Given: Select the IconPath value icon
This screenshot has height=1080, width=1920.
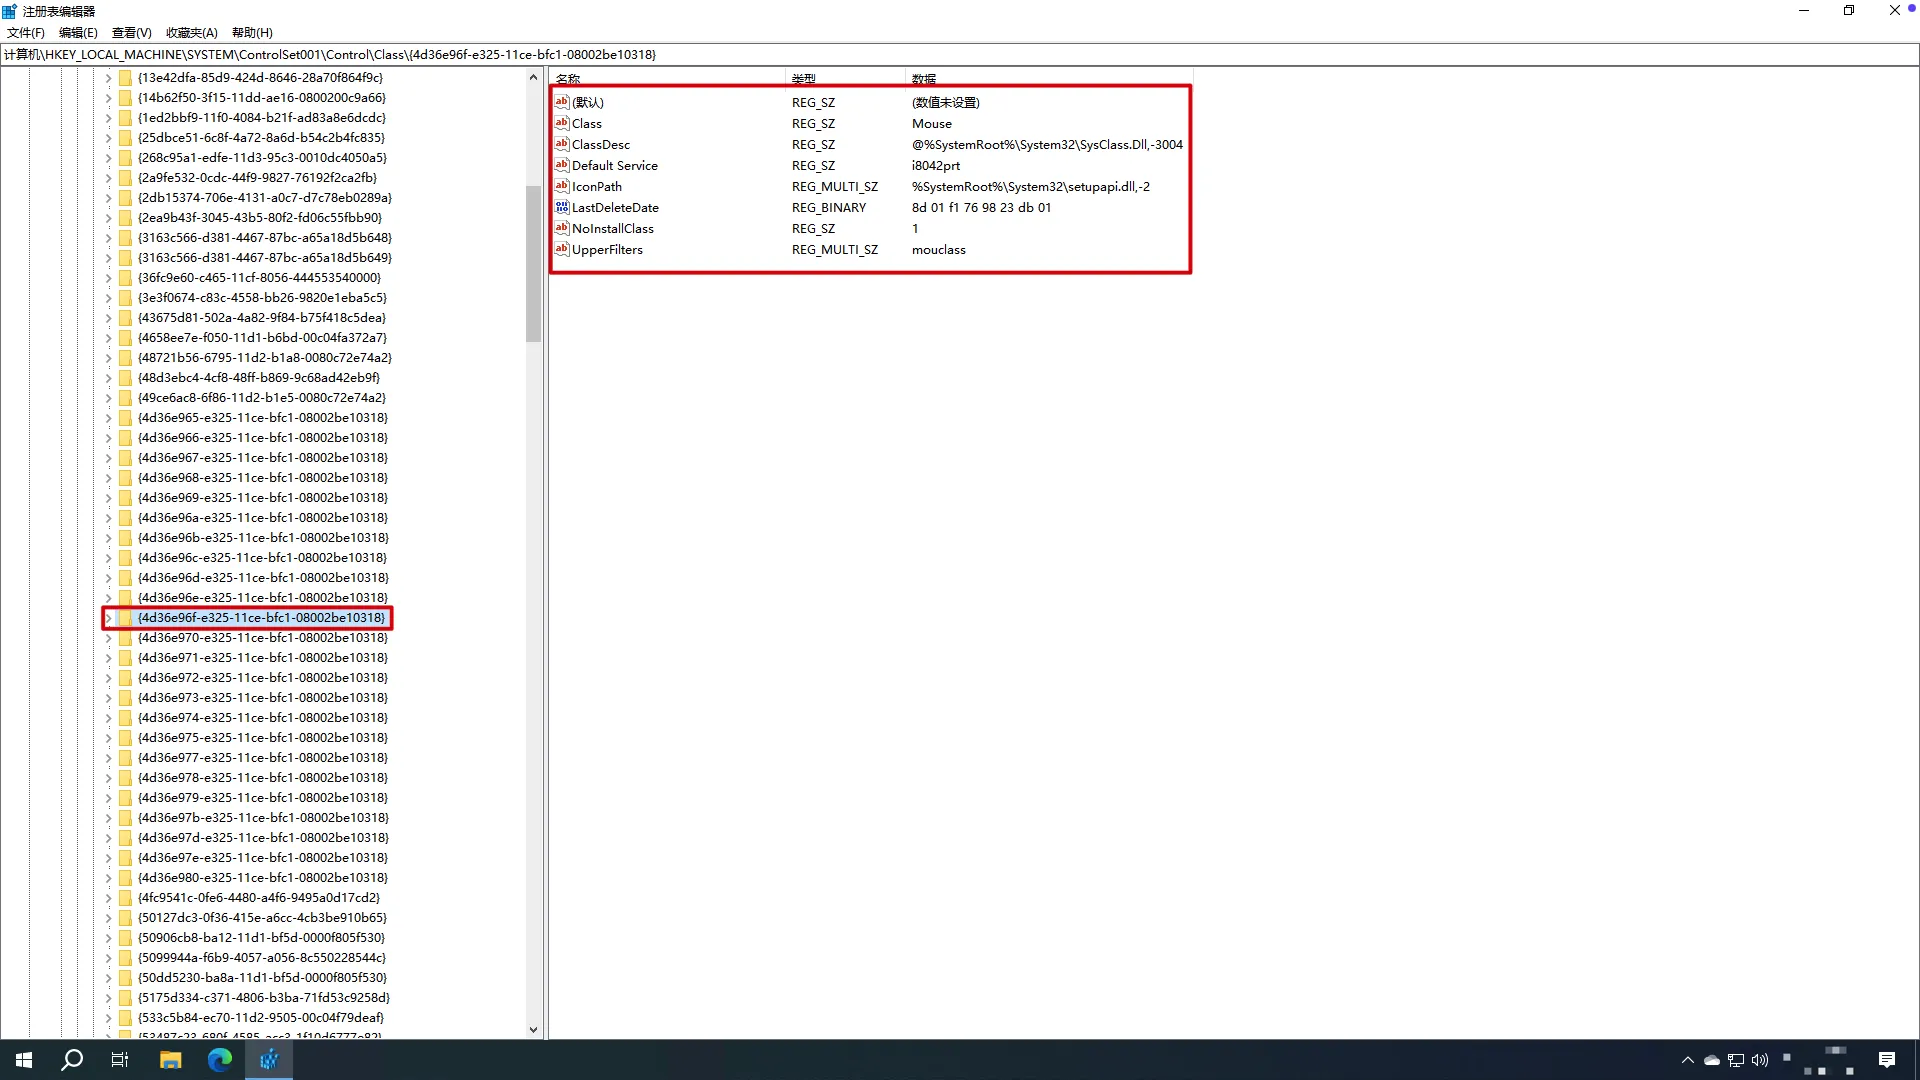Looking at the screenshot, I should click(562, 186).
